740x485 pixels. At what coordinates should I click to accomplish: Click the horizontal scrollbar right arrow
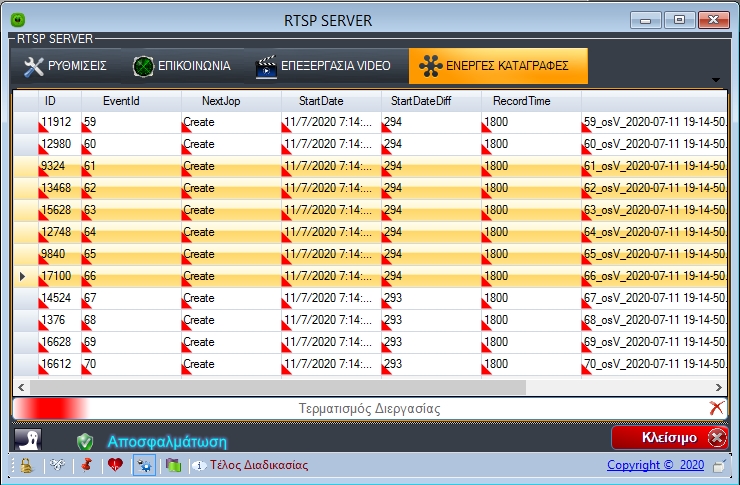click(x=718, y=387)
